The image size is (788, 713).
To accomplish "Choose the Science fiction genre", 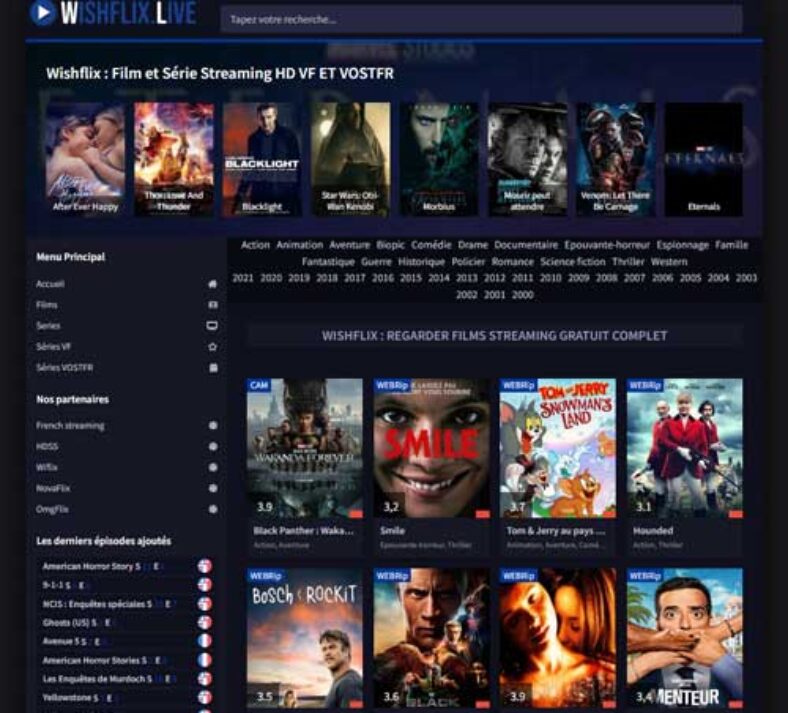I will tap(573, 262).
